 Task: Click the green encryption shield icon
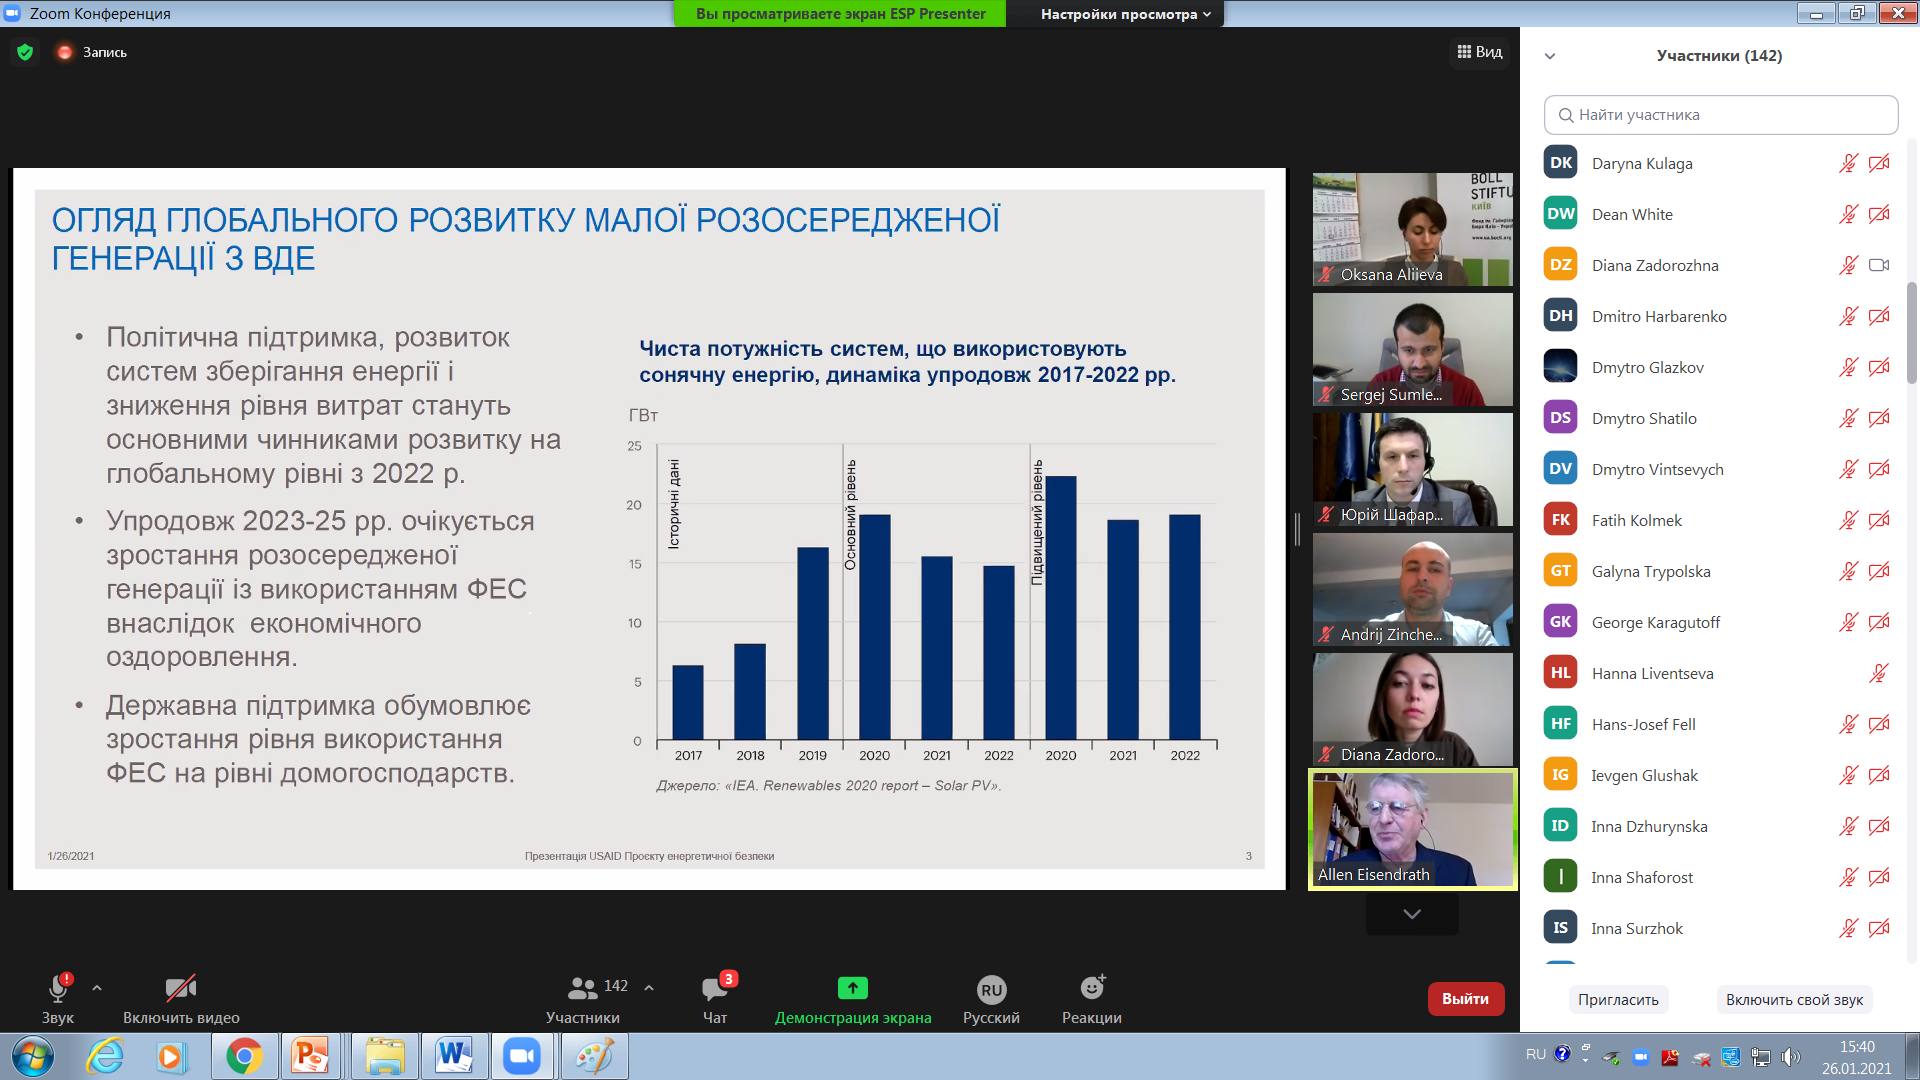(x=25, y=52)
